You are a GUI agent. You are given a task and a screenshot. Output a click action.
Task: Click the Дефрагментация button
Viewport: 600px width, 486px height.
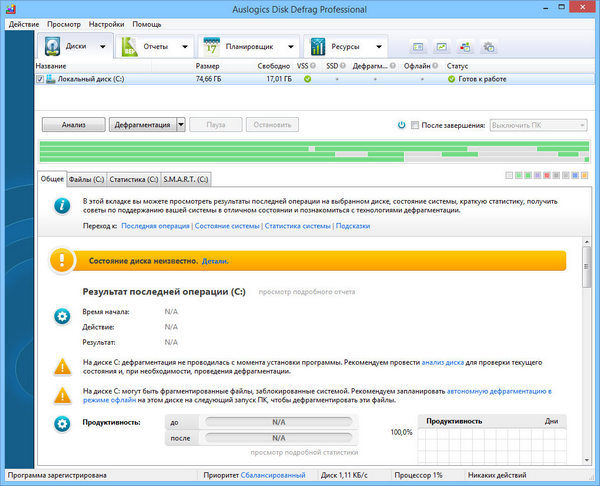142,125
